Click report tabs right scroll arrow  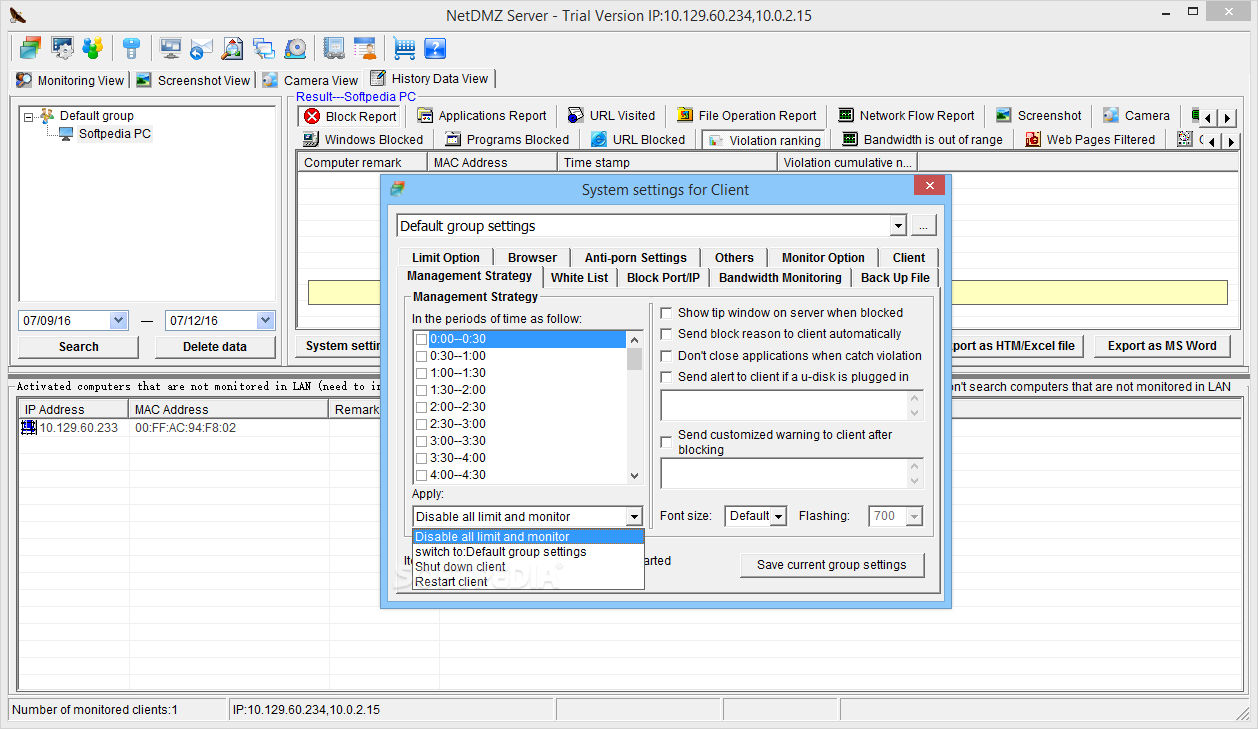tap(1228, 118)
